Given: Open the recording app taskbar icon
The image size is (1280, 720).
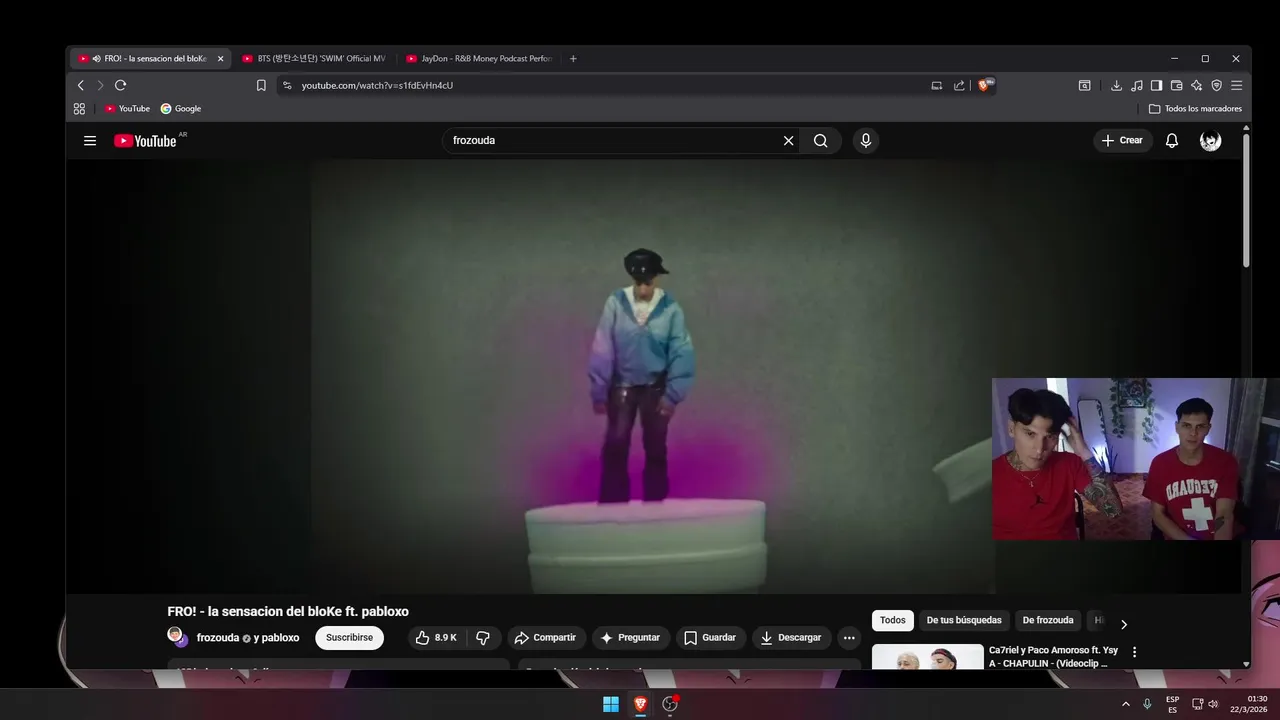Looking at the screenshot, I should (670, 704).
